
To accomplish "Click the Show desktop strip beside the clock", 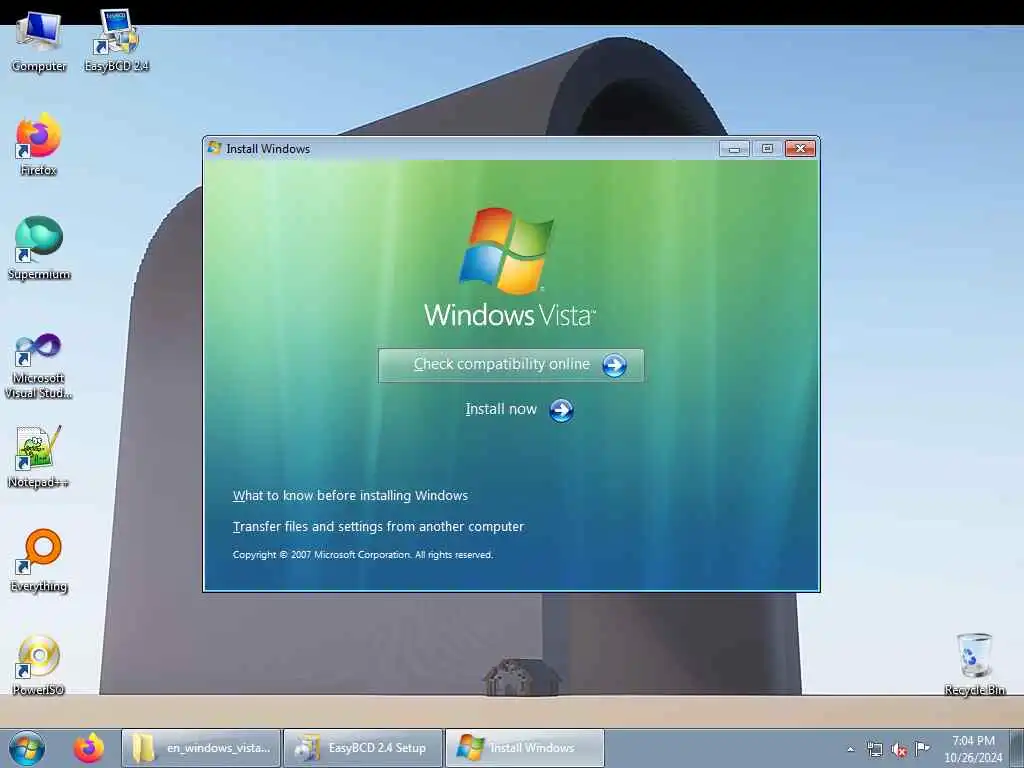I will pyautogui.click(x=1017, y=749).
